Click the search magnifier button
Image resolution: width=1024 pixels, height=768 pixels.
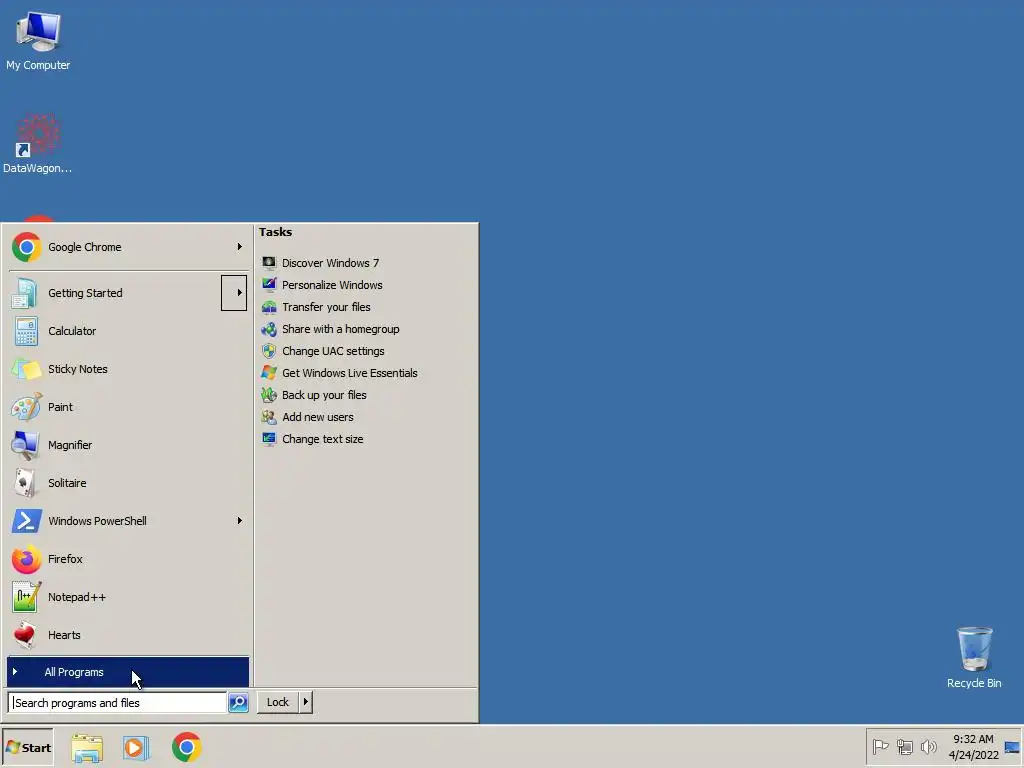click(x=238, y=703)
